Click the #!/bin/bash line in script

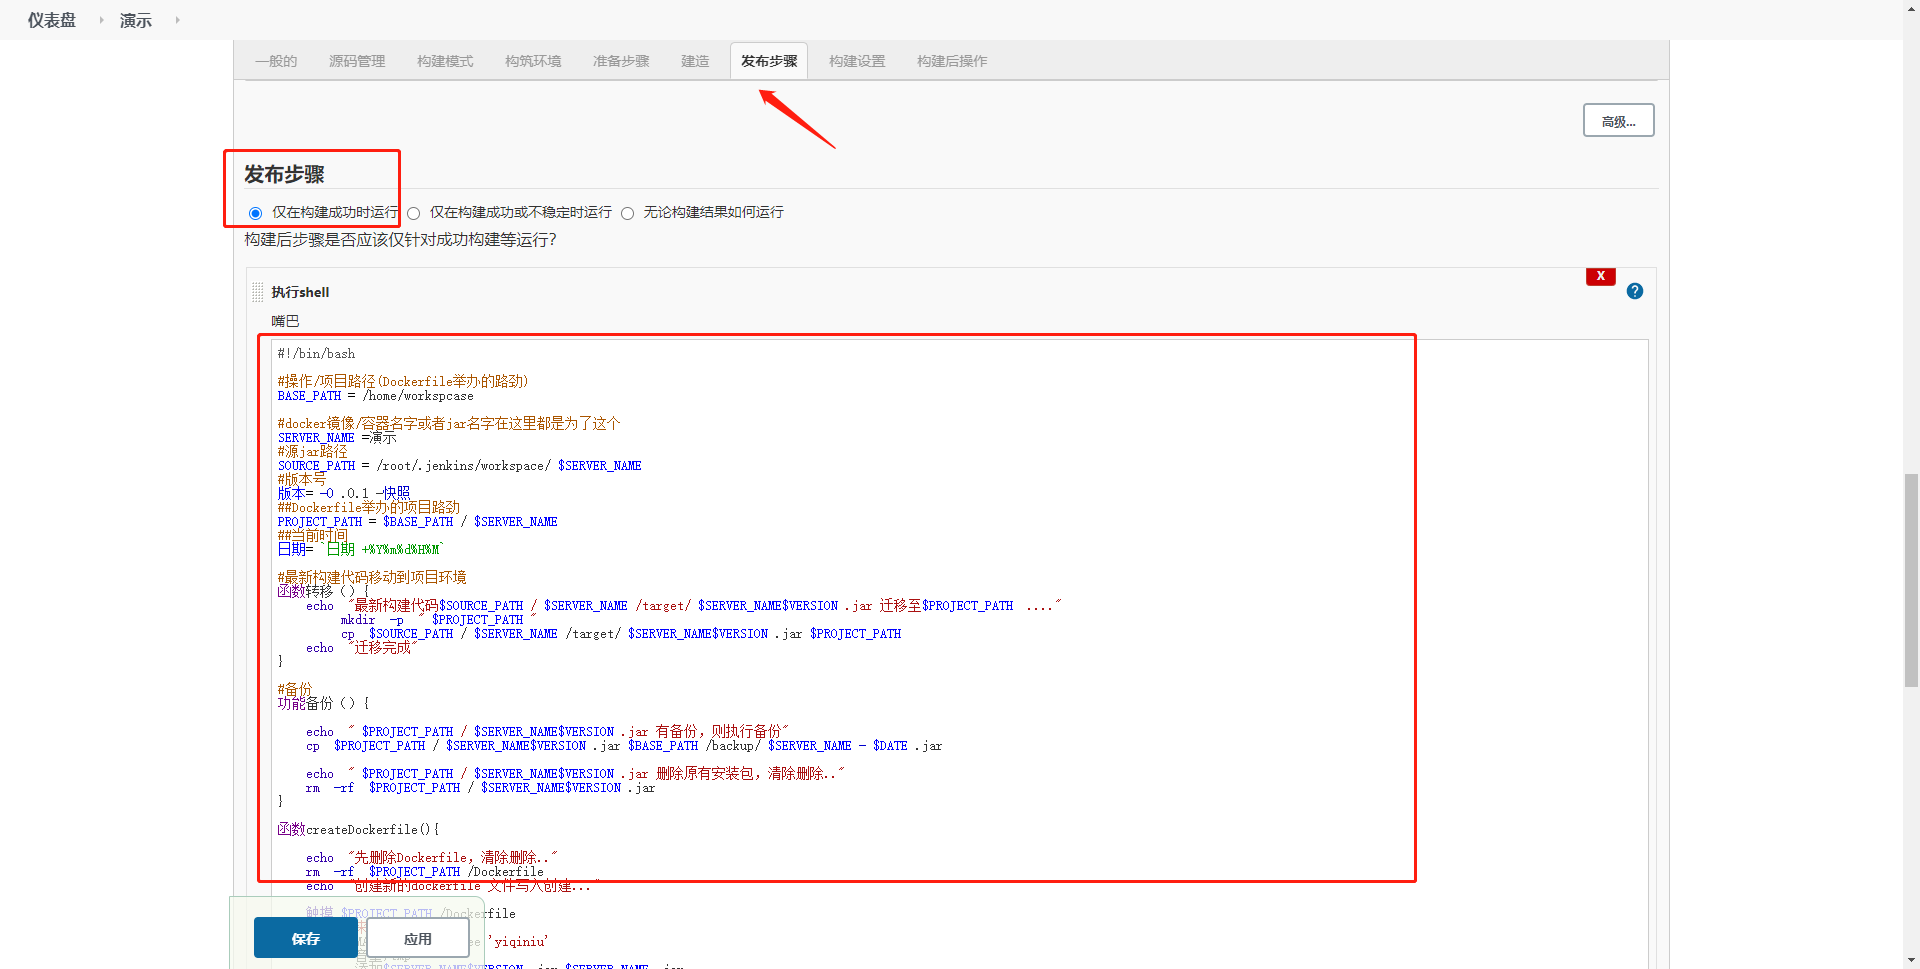pos(316,354)
